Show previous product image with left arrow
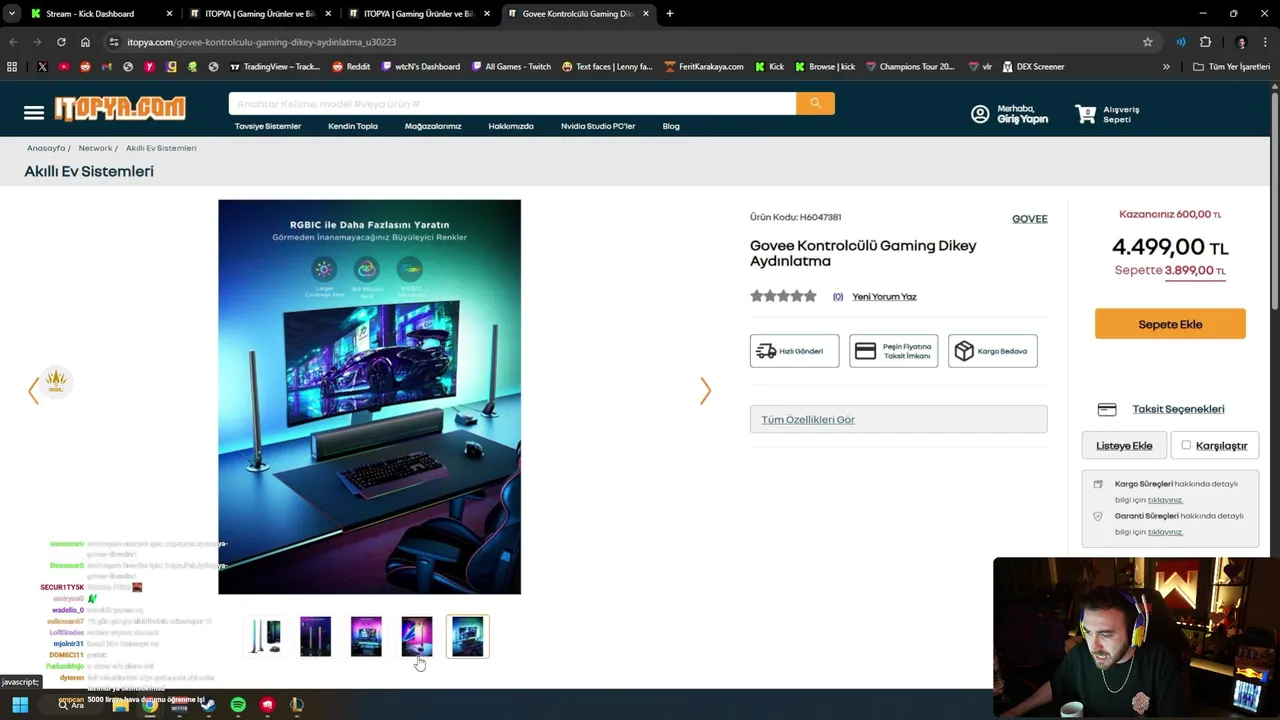Image resolution: width=1280 pixels, height=720 pixels. (33, 391)
